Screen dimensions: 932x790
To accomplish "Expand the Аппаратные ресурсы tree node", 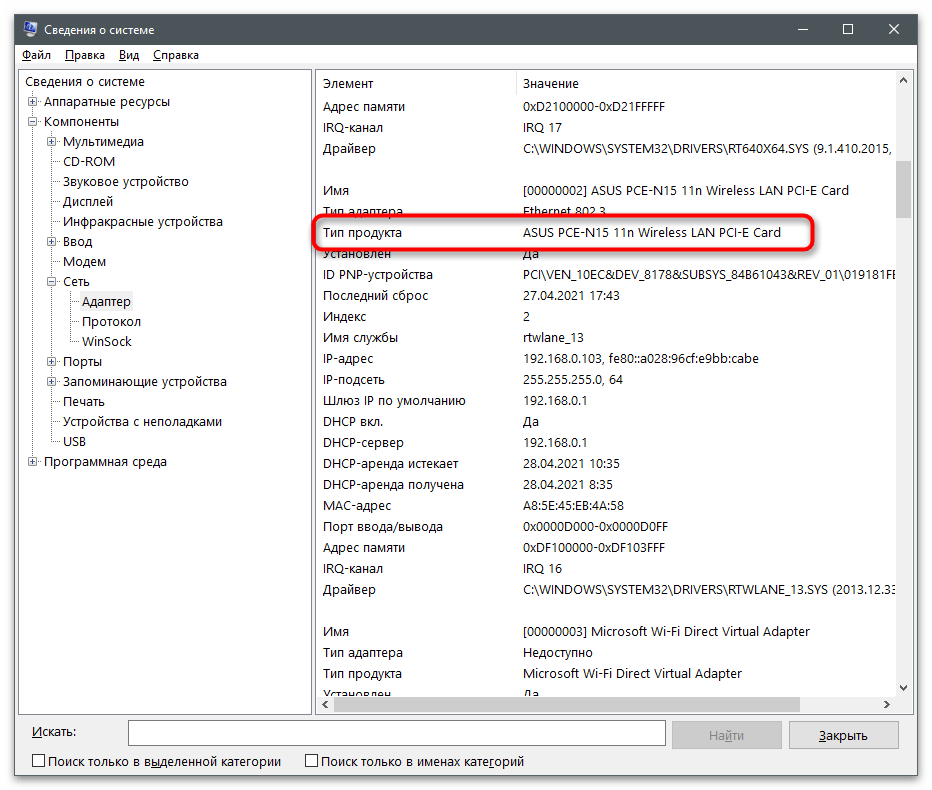I will click(x=33, y=102).
